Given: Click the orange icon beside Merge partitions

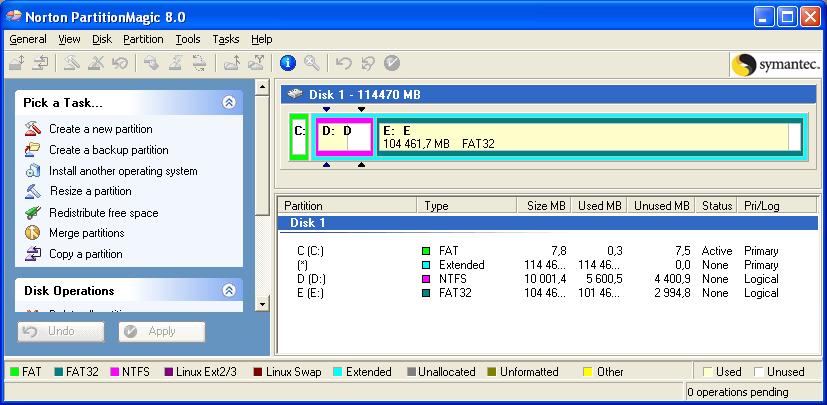Looking at the screenshot, I should tap(33, 233).
